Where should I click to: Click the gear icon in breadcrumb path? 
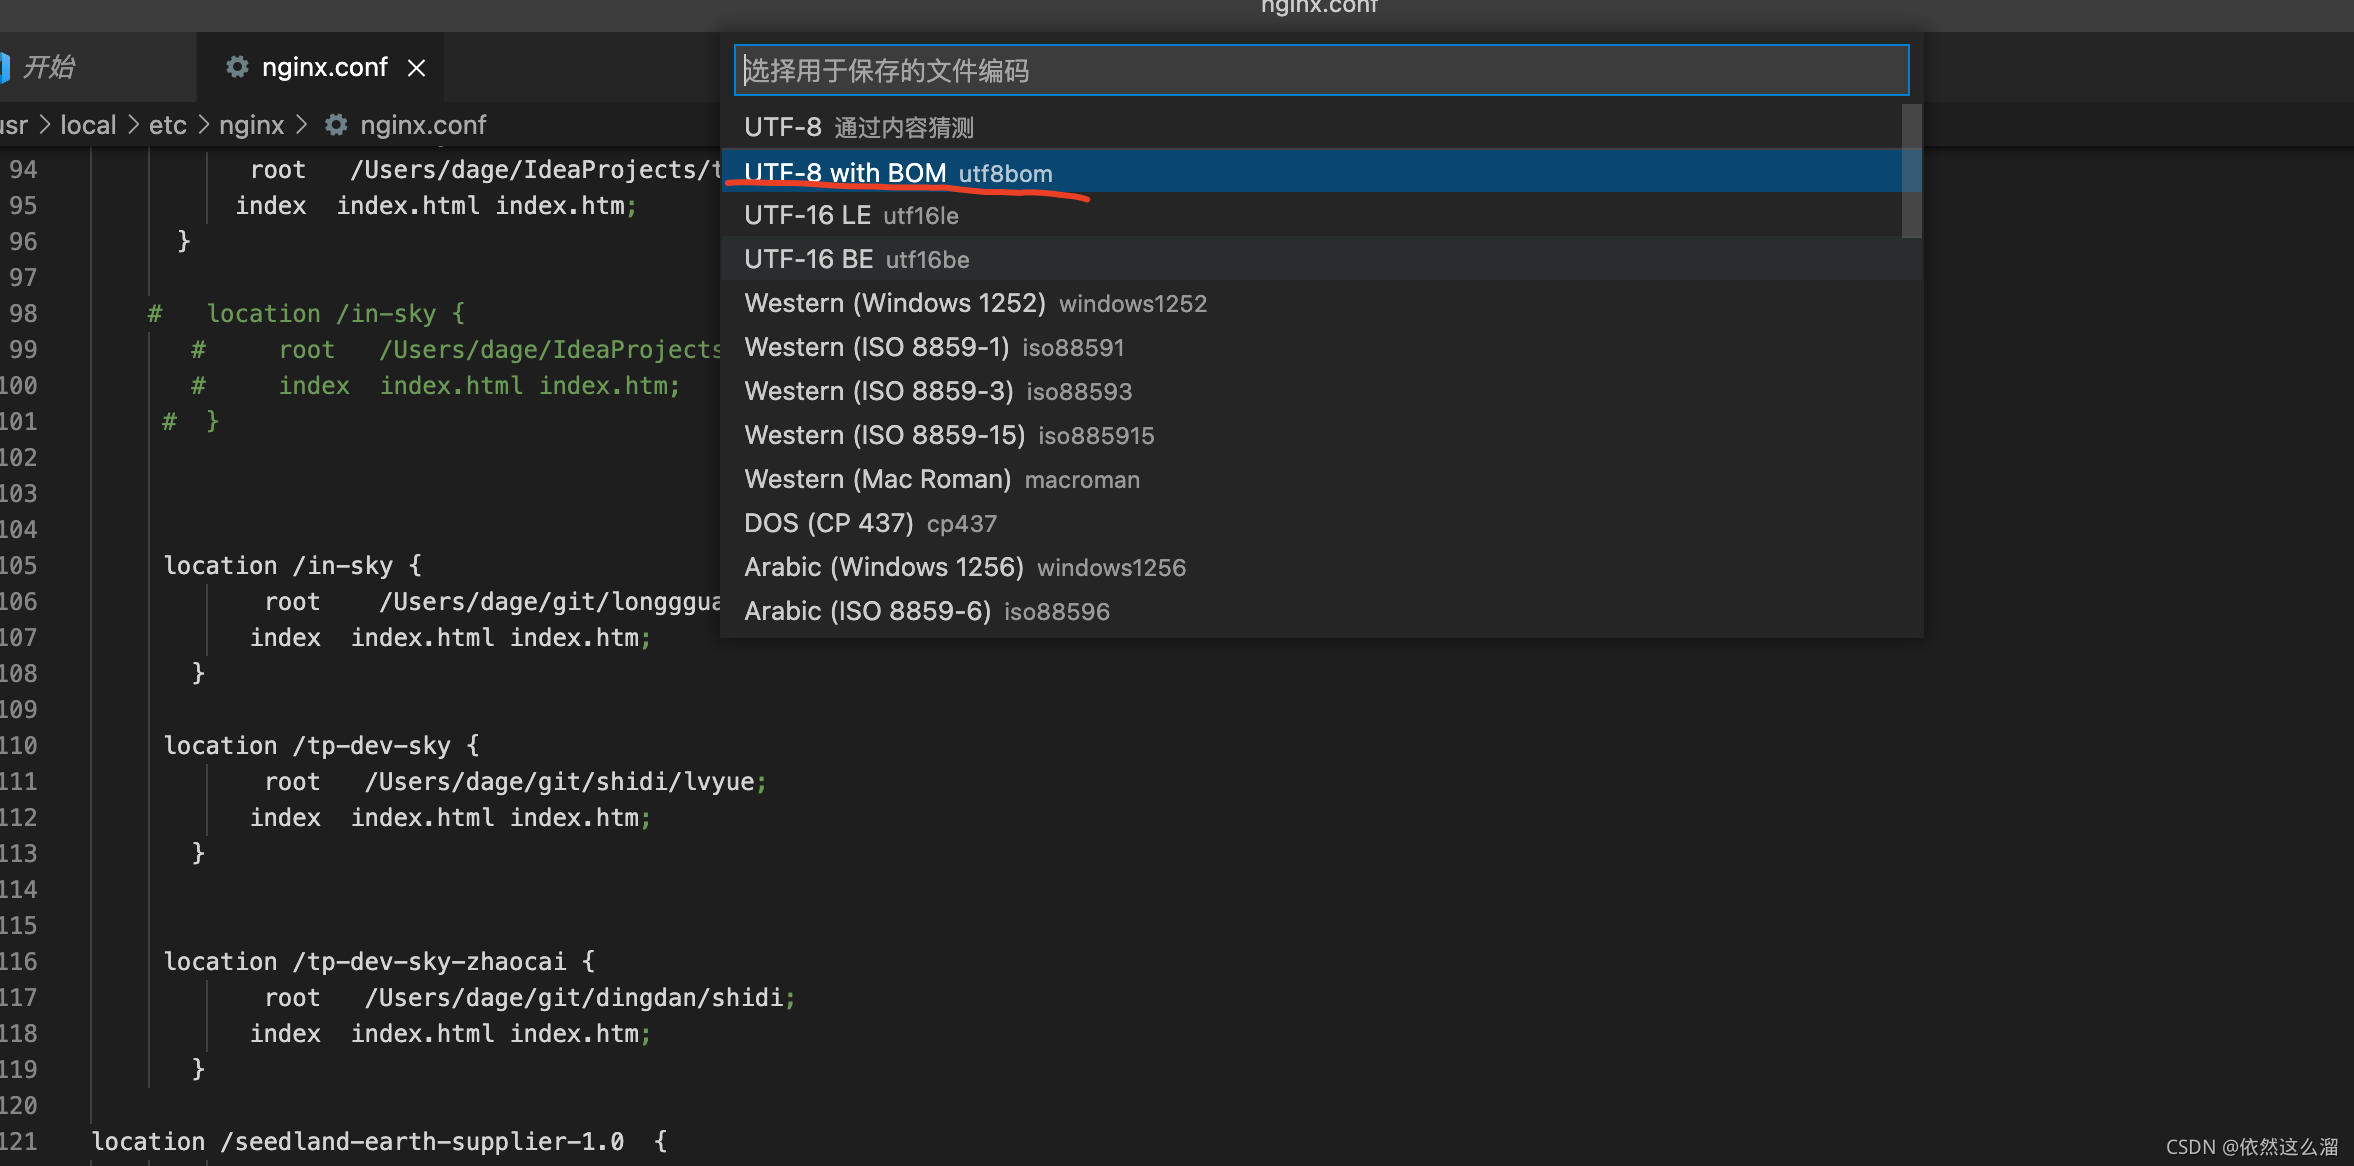click(337, 125)
